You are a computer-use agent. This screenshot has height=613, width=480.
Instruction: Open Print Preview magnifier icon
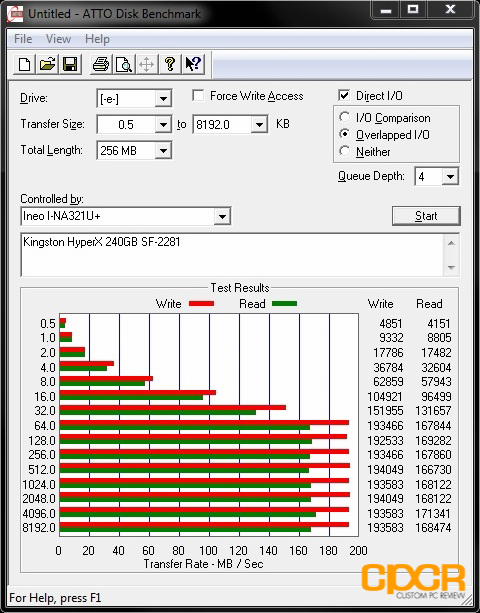click(x=124, y=64)
